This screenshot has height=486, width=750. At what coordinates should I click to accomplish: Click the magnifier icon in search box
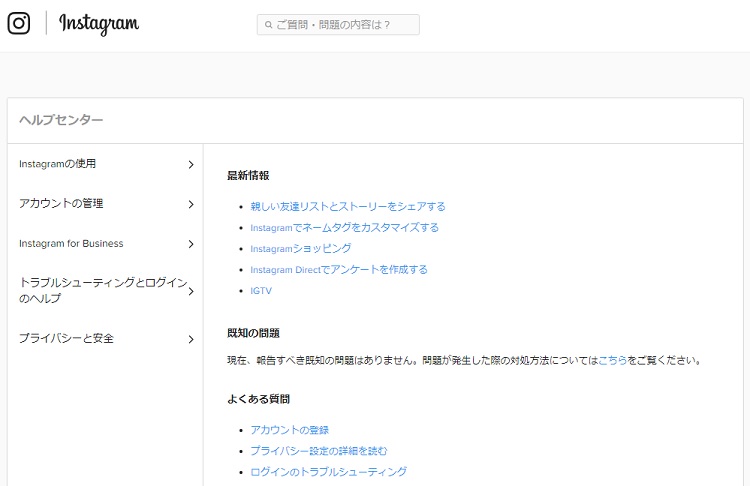pyautogui.click(x=268, y=25)
